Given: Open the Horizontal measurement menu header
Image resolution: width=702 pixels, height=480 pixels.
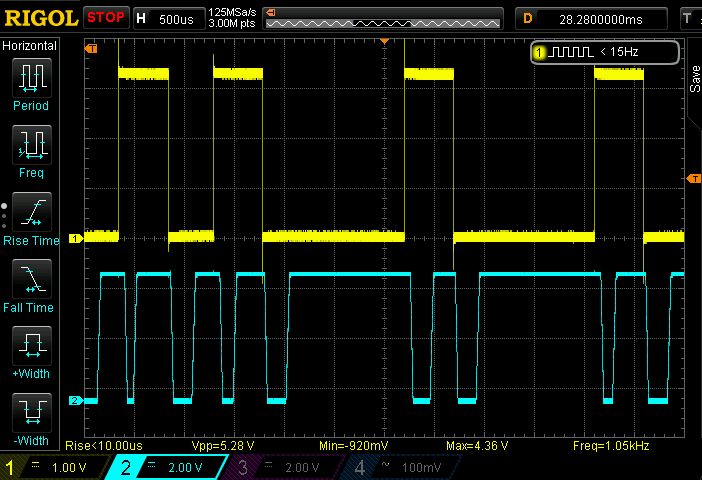Looking at the screenshot, I should [x=31, y=46].
